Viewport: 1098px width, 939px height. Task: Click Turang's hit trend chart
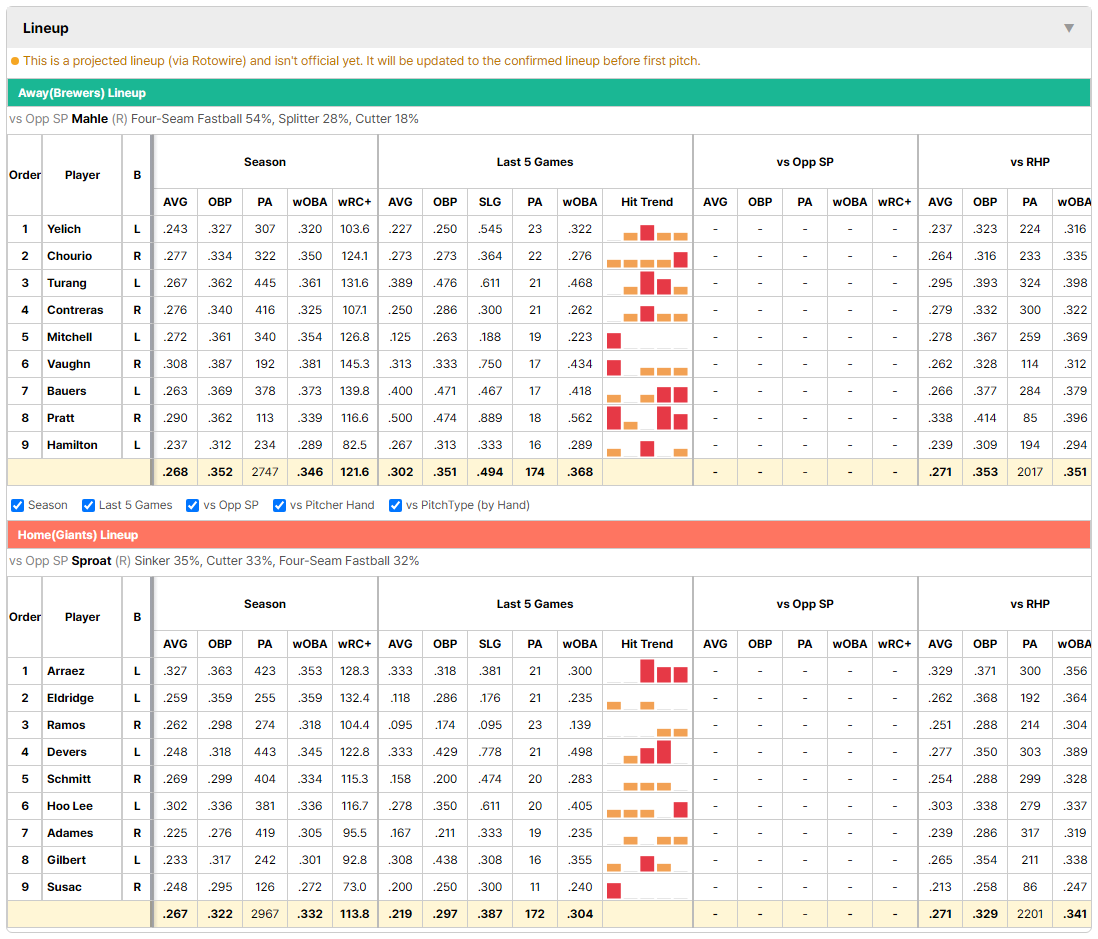click(x=647, y=283)
